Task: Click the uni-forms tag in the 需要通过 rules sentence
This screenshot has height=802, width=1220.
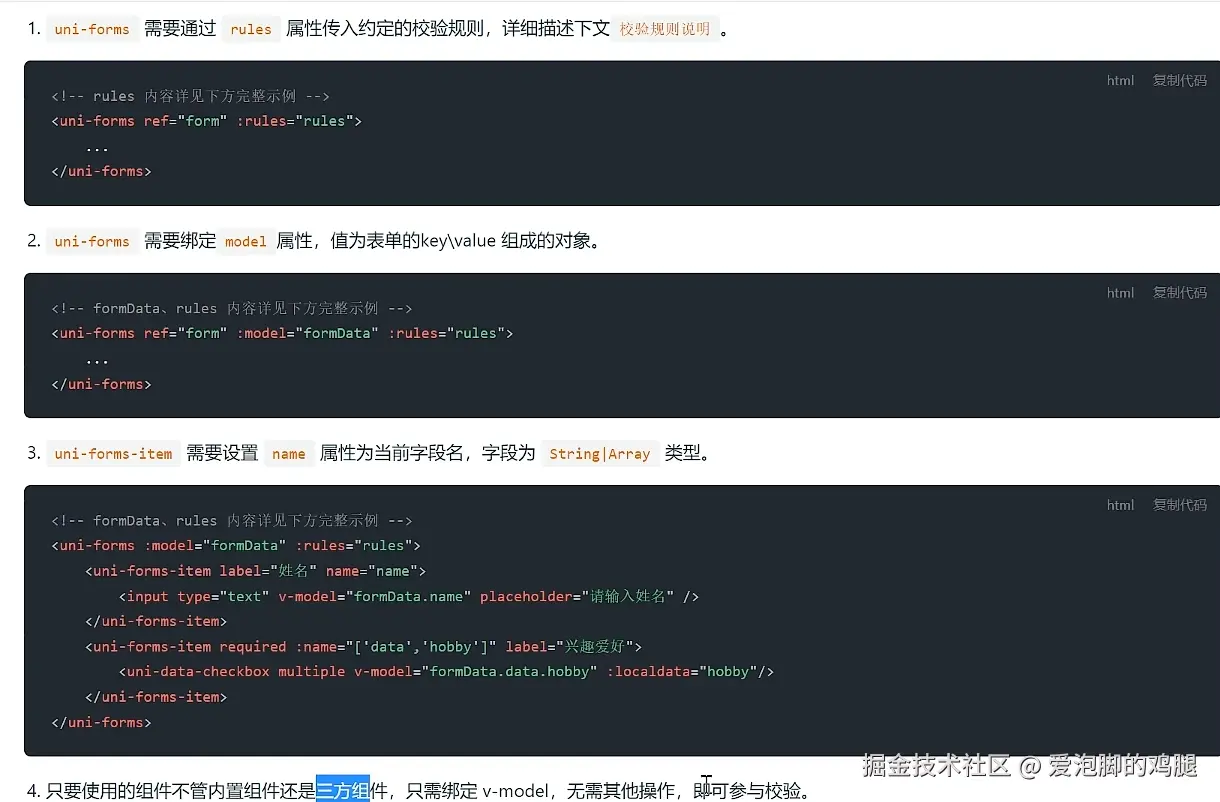Action: point(92,29)
